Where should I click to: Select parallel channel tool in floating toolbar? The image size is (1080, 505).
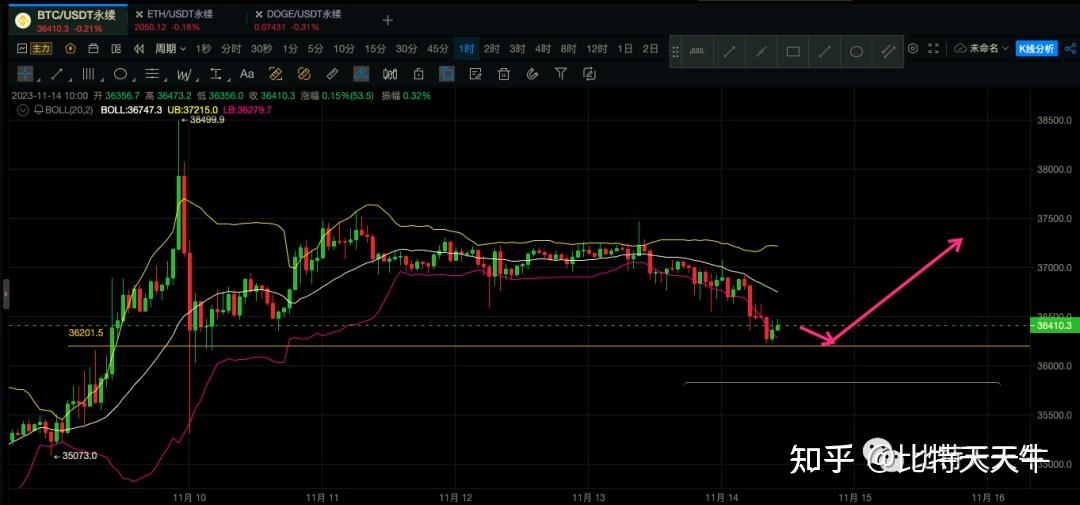tap(888, 52)
